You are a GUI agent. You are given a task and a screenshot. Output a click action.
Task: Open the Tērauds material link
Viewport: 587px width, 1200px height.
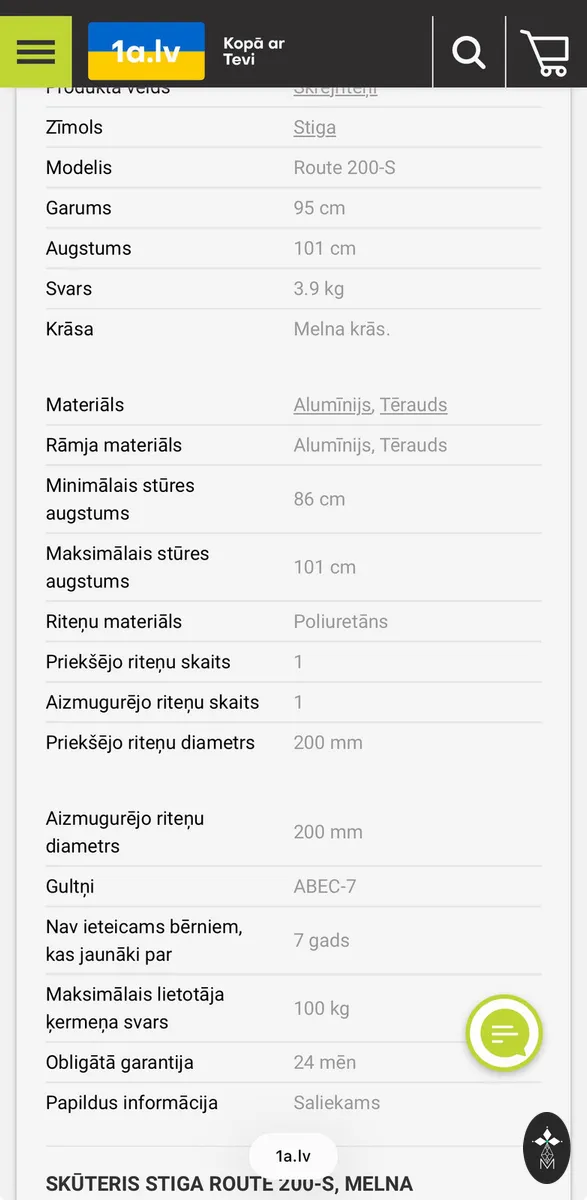[x=413, y=405]
